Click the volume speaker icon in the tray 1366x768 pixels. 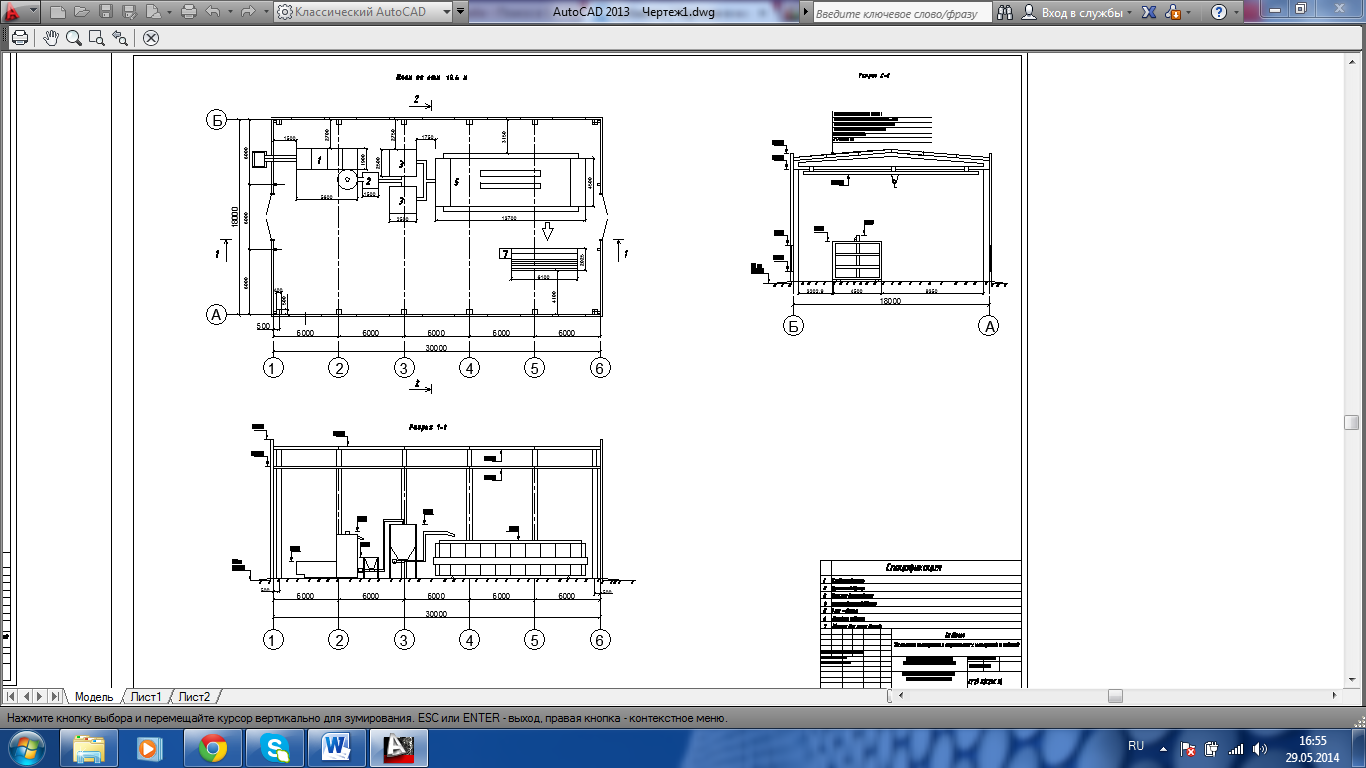(1259, 748)
